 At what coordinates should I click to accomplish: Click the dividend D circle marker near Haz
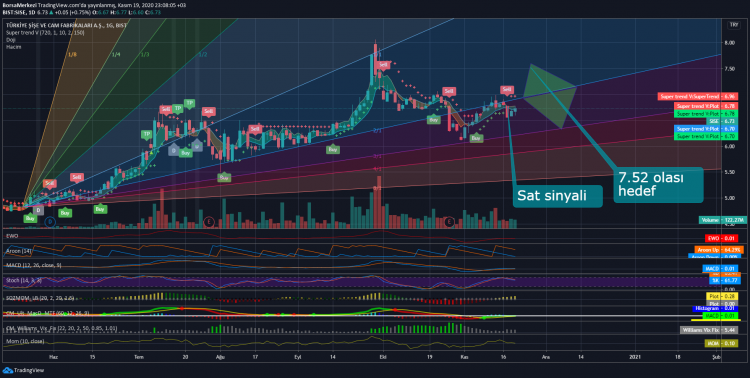click(51, 222)
